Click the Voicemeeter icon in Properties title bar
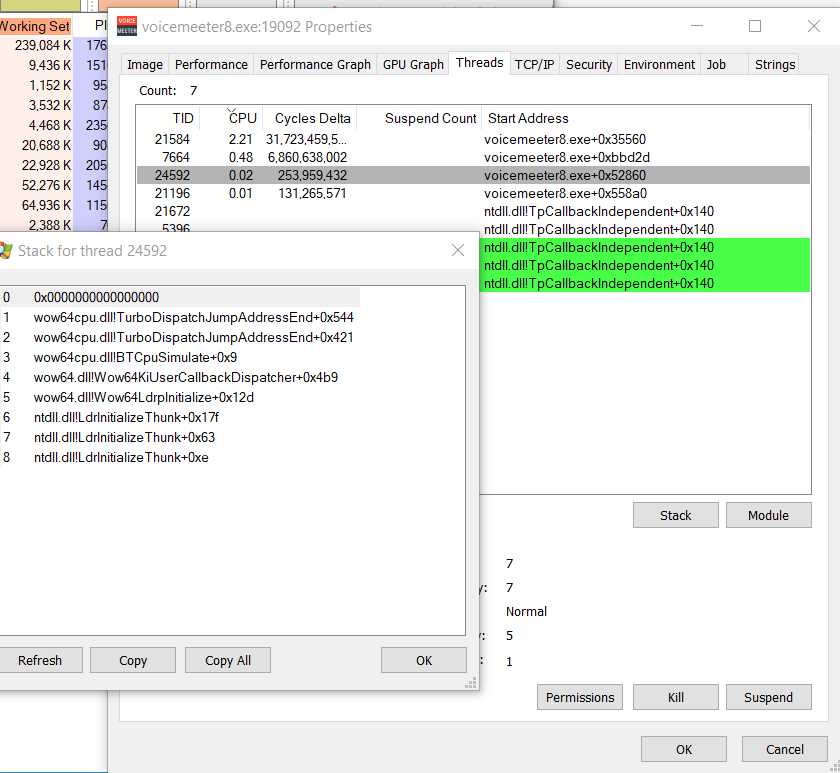 [127, 26]
